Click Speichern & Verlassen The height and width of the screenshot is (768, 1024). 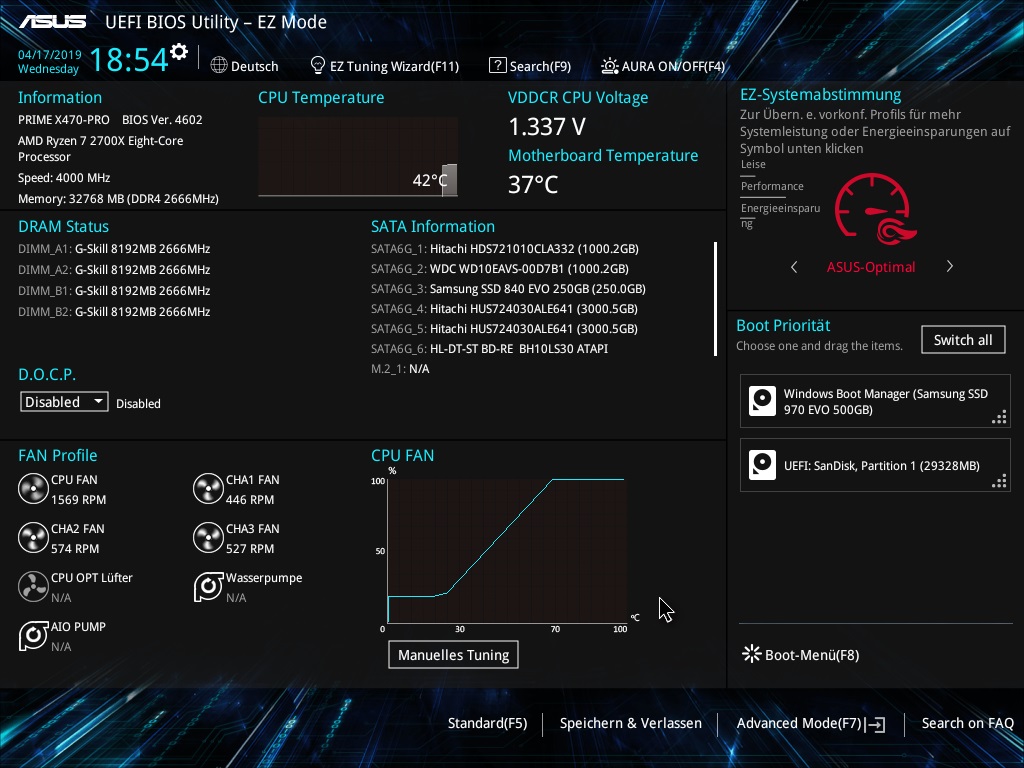click(630, 723)
